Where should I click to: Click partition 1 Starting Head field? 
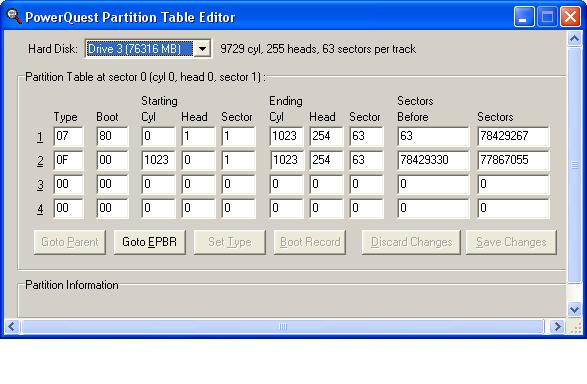pos(198,136)
